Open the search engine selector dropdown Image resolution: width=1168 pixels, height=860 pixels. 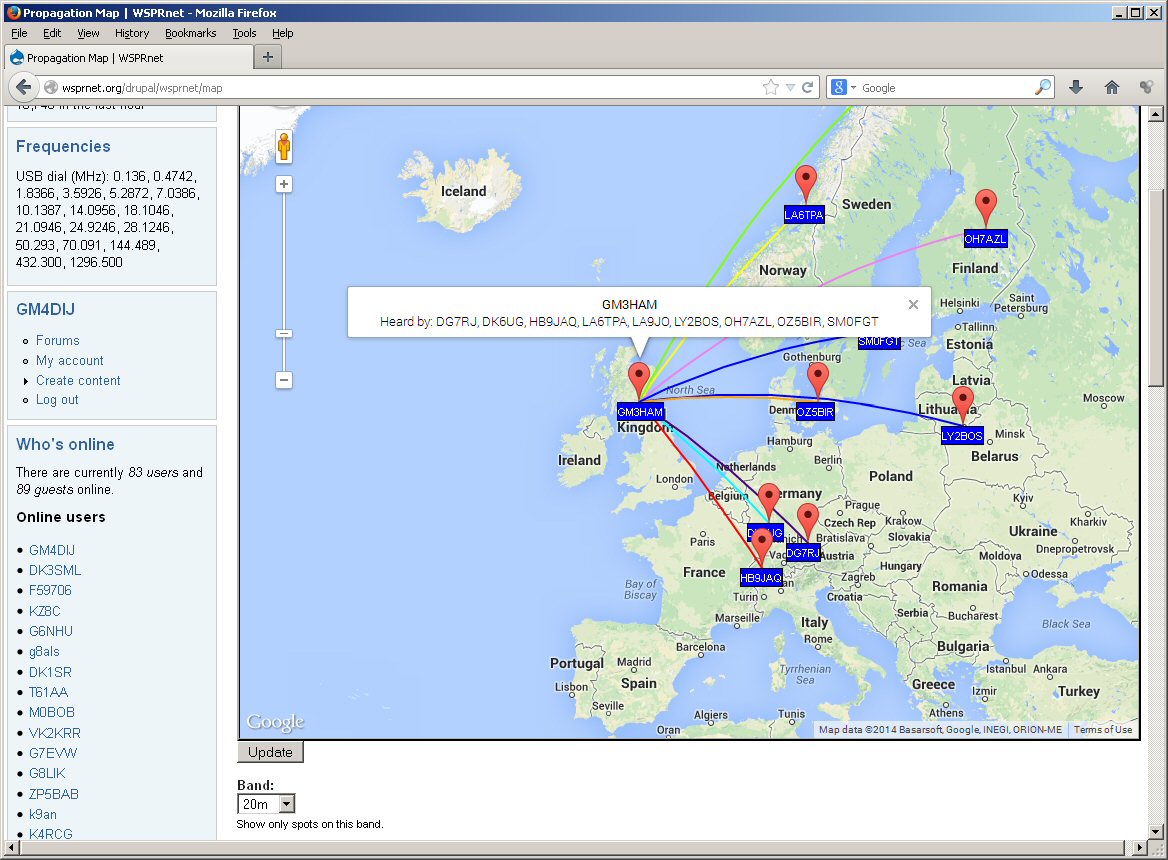click(x=843, y=87)
